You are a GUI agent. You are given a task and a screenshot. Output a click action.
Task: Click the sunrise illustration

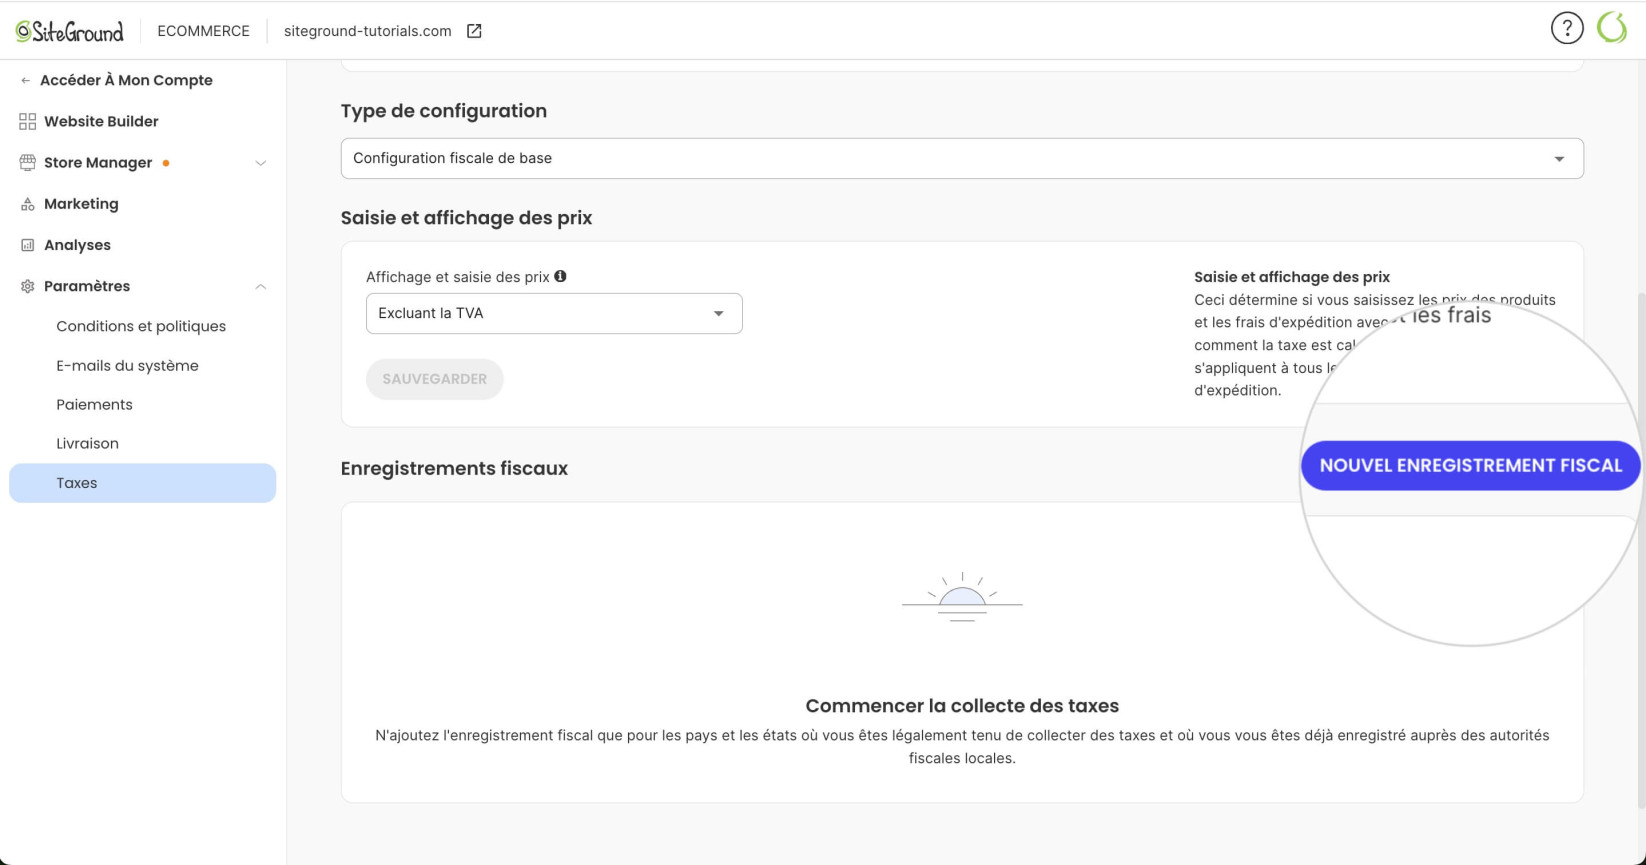pos(962,597)
